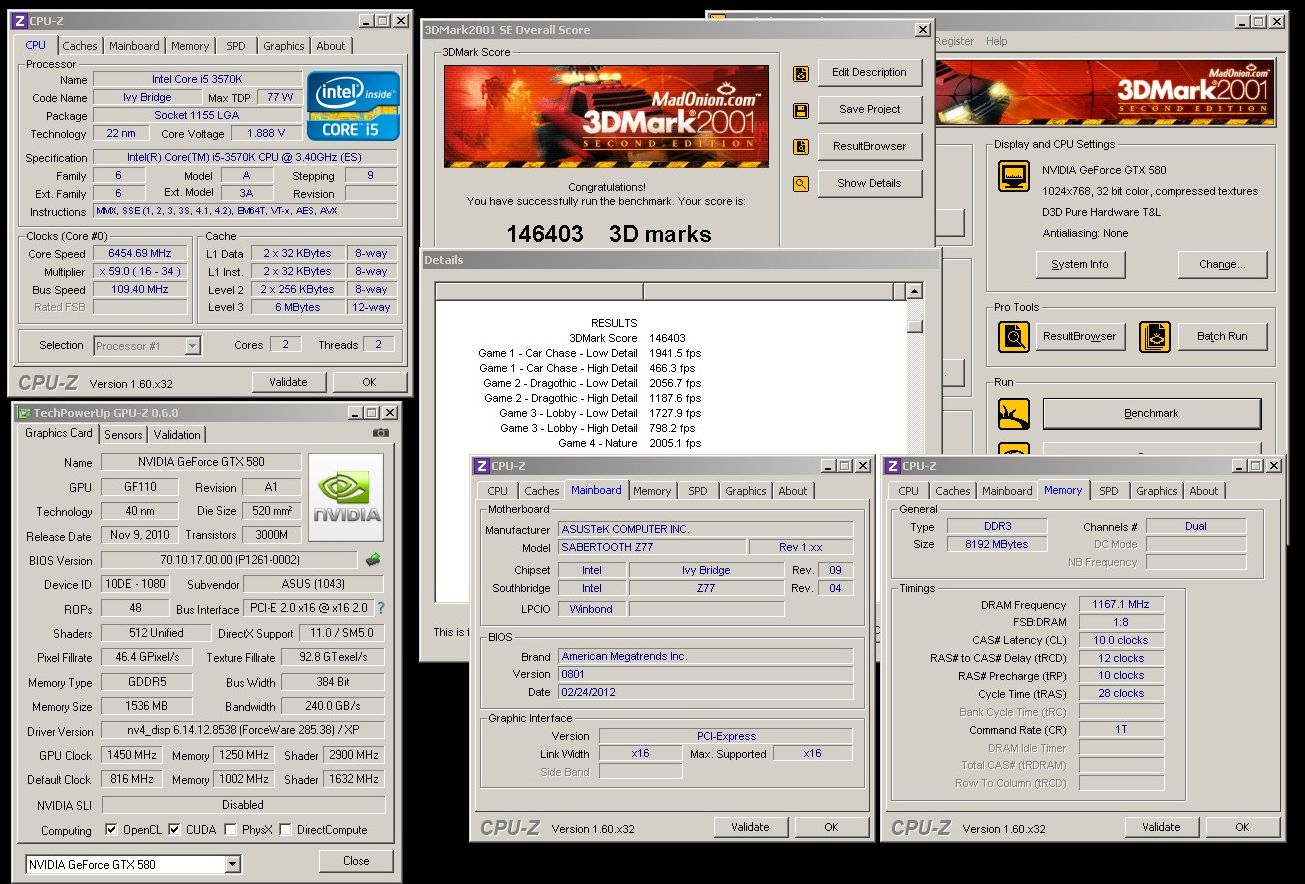
Task: Click the Multiplier value x 59.0
Action: 140,272
